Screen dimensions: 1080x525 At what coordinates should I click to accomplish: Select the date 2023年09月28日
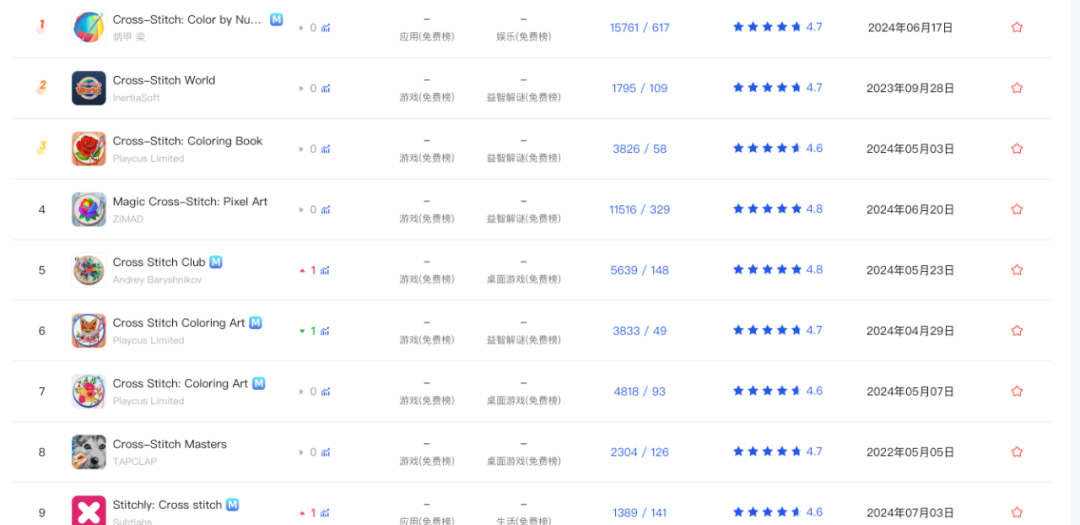tap(910, 88)
